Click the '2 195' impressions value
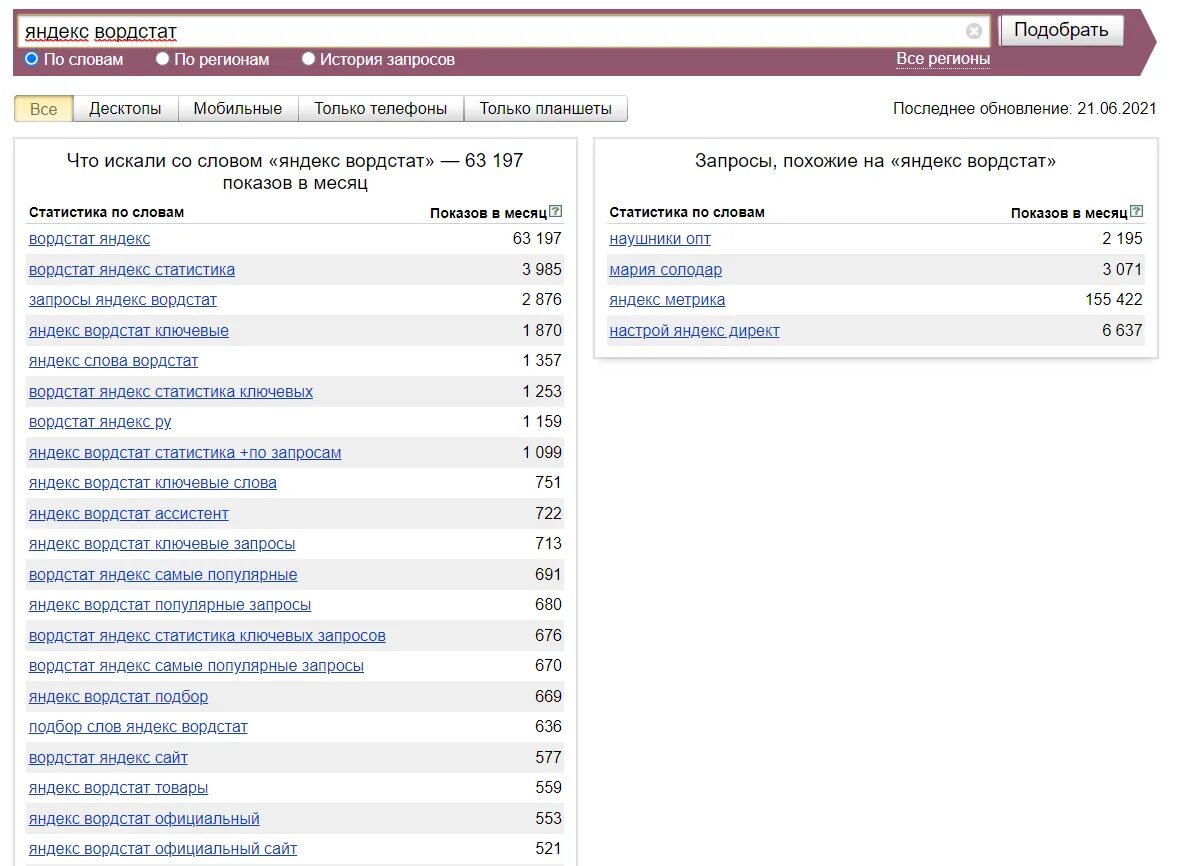Screen dimensions: 1183x866 [x=1122, y=239]
